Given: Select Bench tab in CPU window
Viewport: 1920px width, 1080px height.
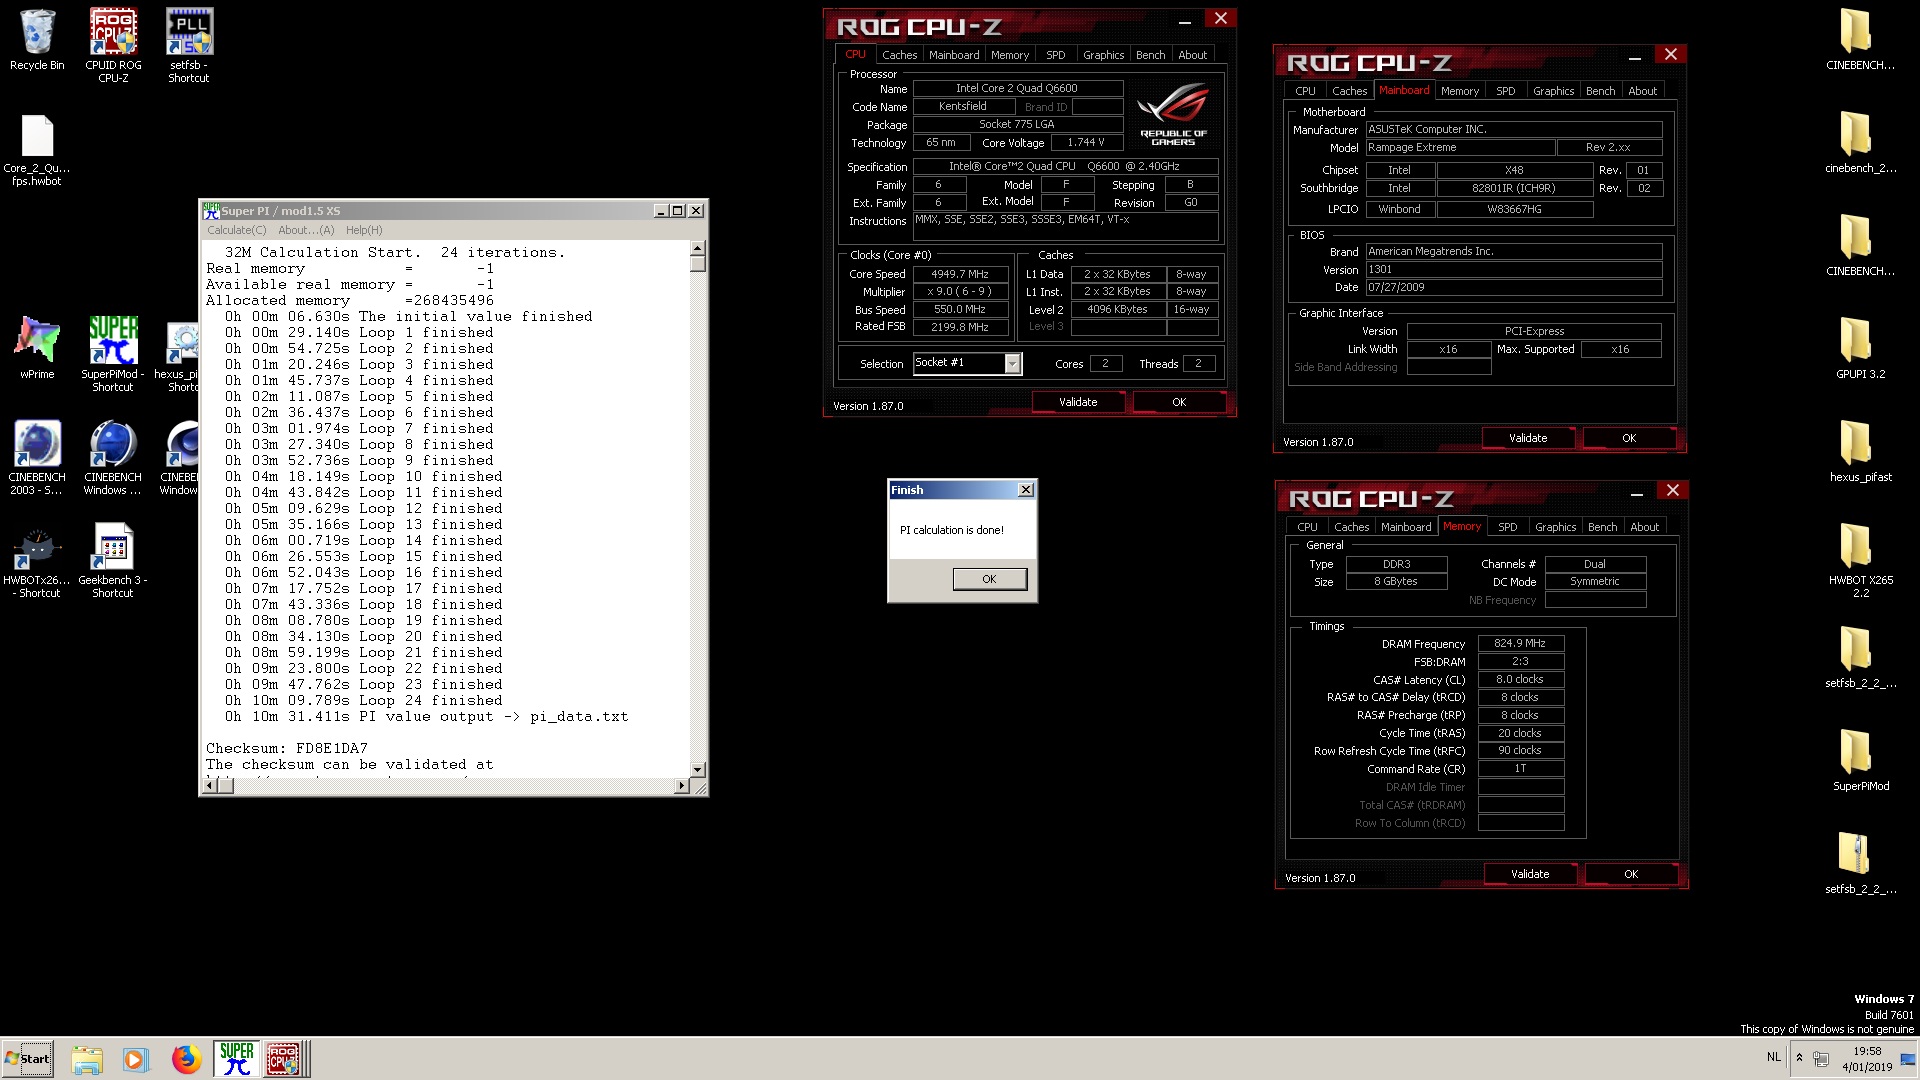Looking at the screenshot, I should (x=1151, y=55).
